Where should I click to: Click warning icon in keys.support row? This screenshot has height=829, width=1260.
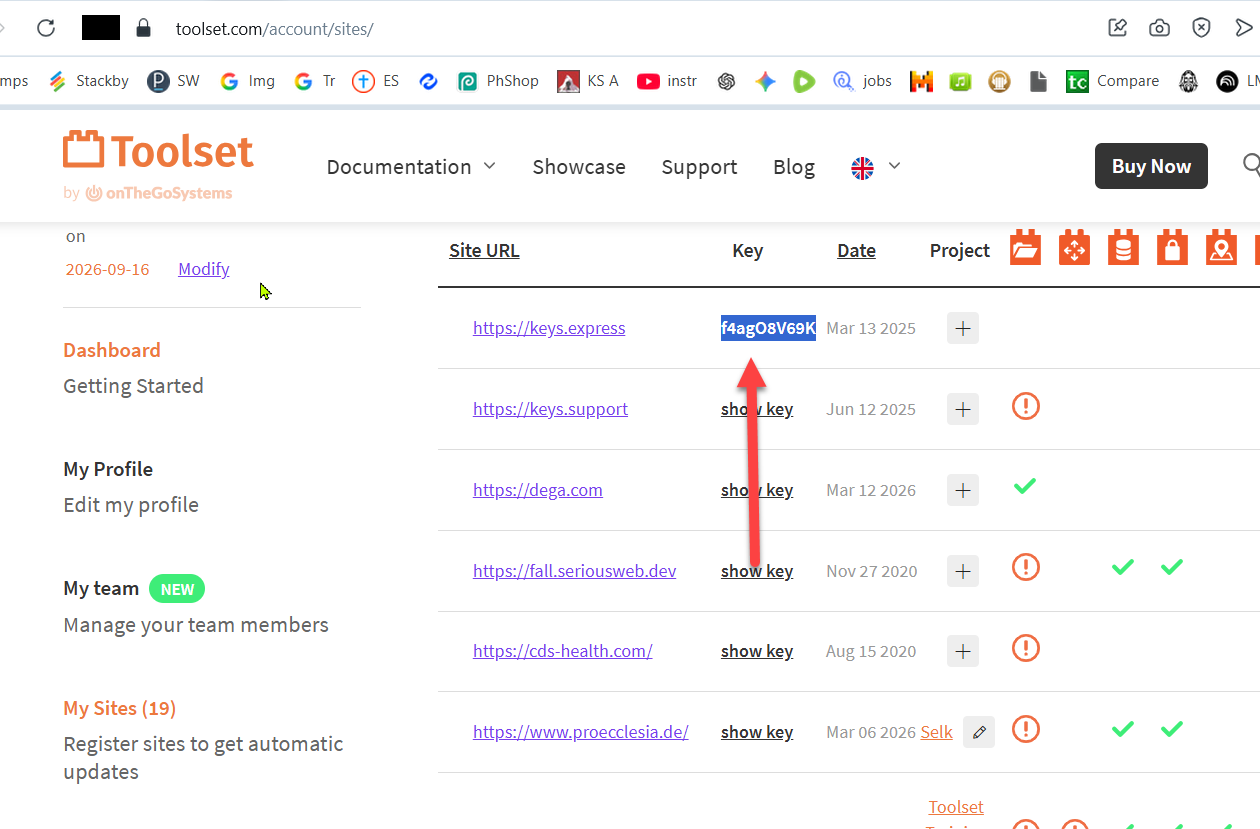tap(1025, 406)
